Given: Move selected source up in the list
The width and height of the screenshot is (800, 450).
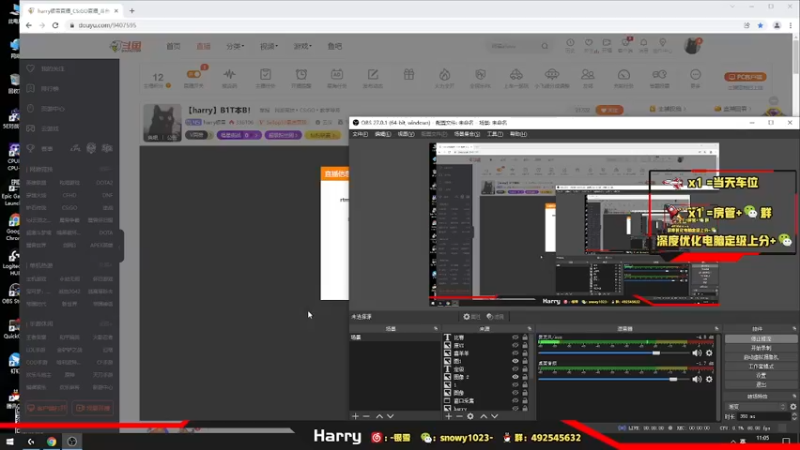Looking at the screenshot, I should [484, 416].
